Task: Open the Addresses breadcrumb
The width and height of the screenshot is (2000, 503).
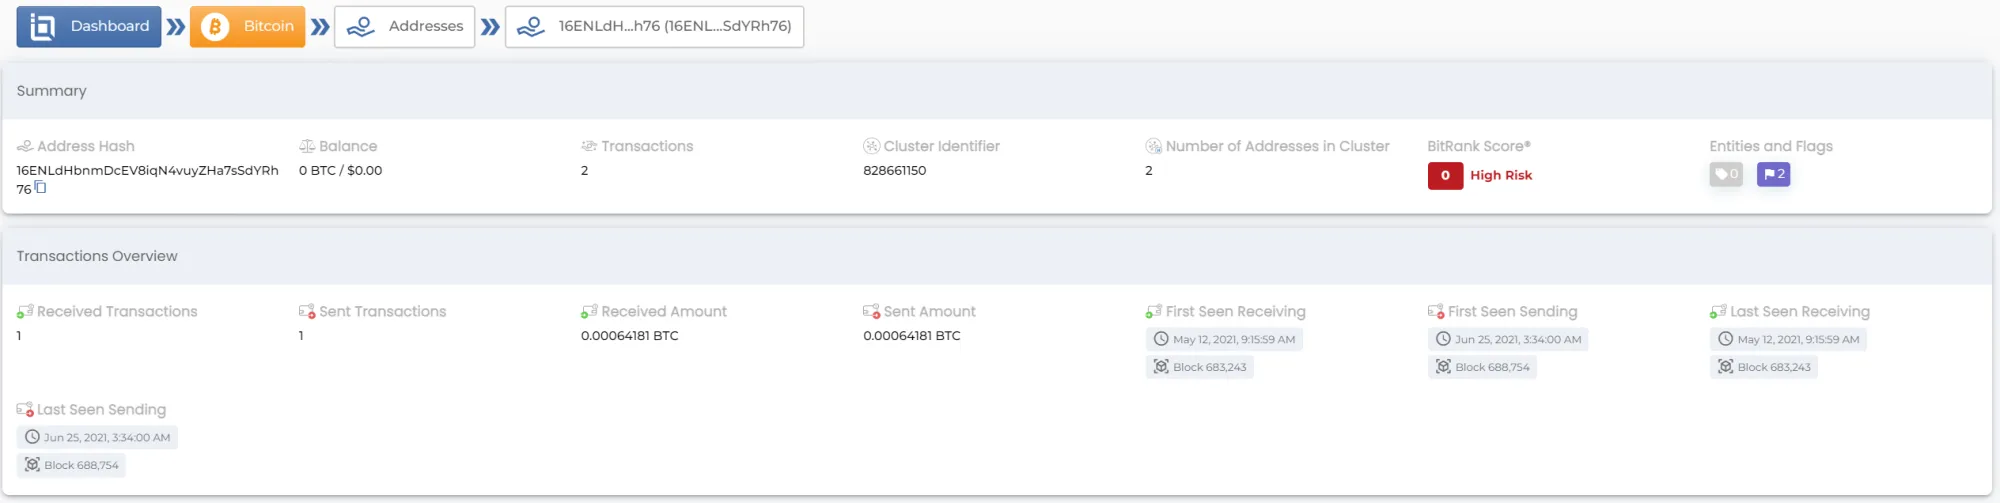Action: point(404,26)
